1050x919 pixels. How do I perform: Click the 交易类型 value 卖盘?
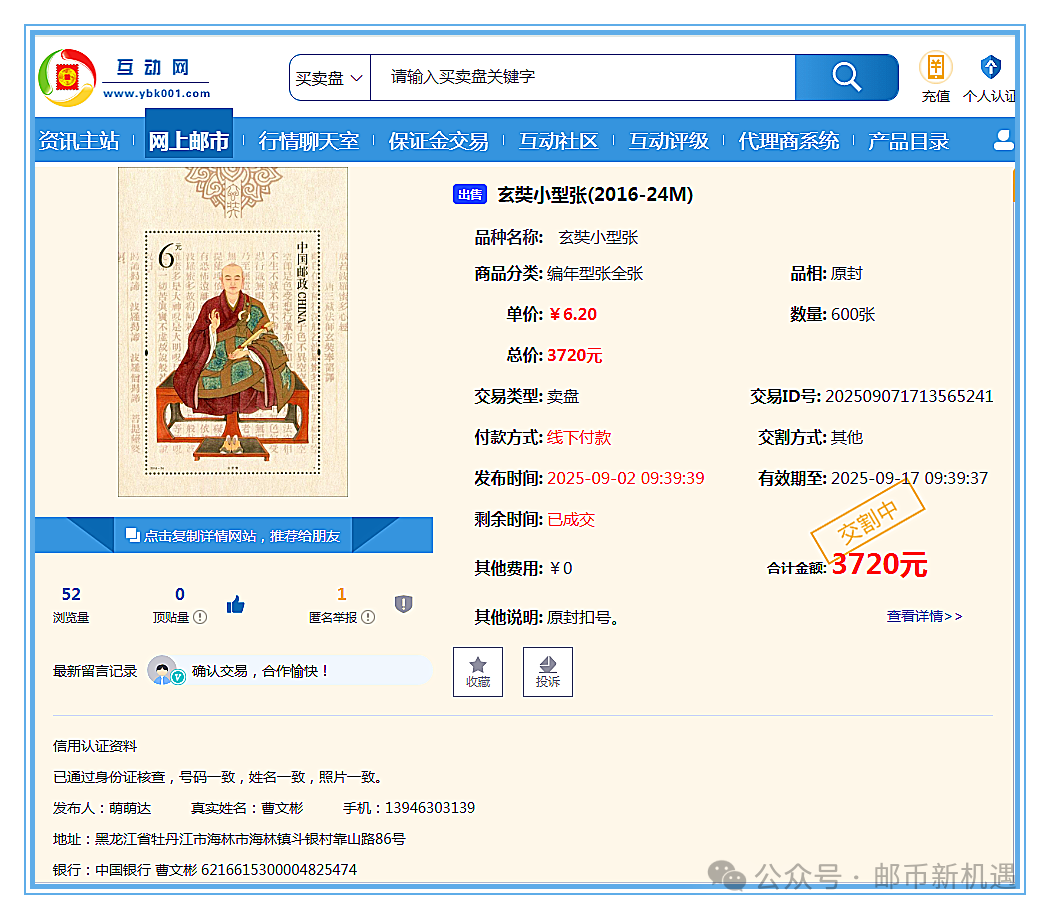coord(562,396)
